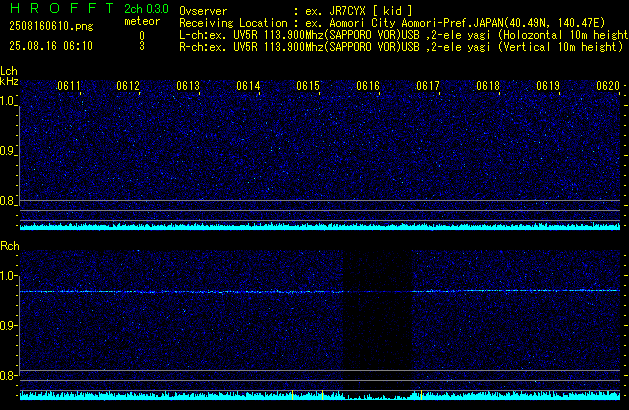Select the Ovserver line with JR7CYX
The image size is (629, 410).
click(x=296, y=11)
